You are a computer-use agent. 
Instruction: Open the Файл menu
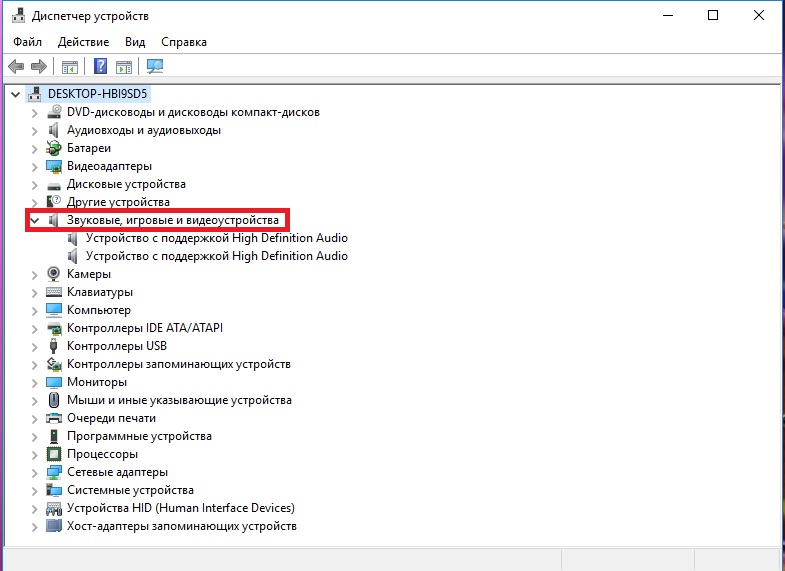(28, 42)
